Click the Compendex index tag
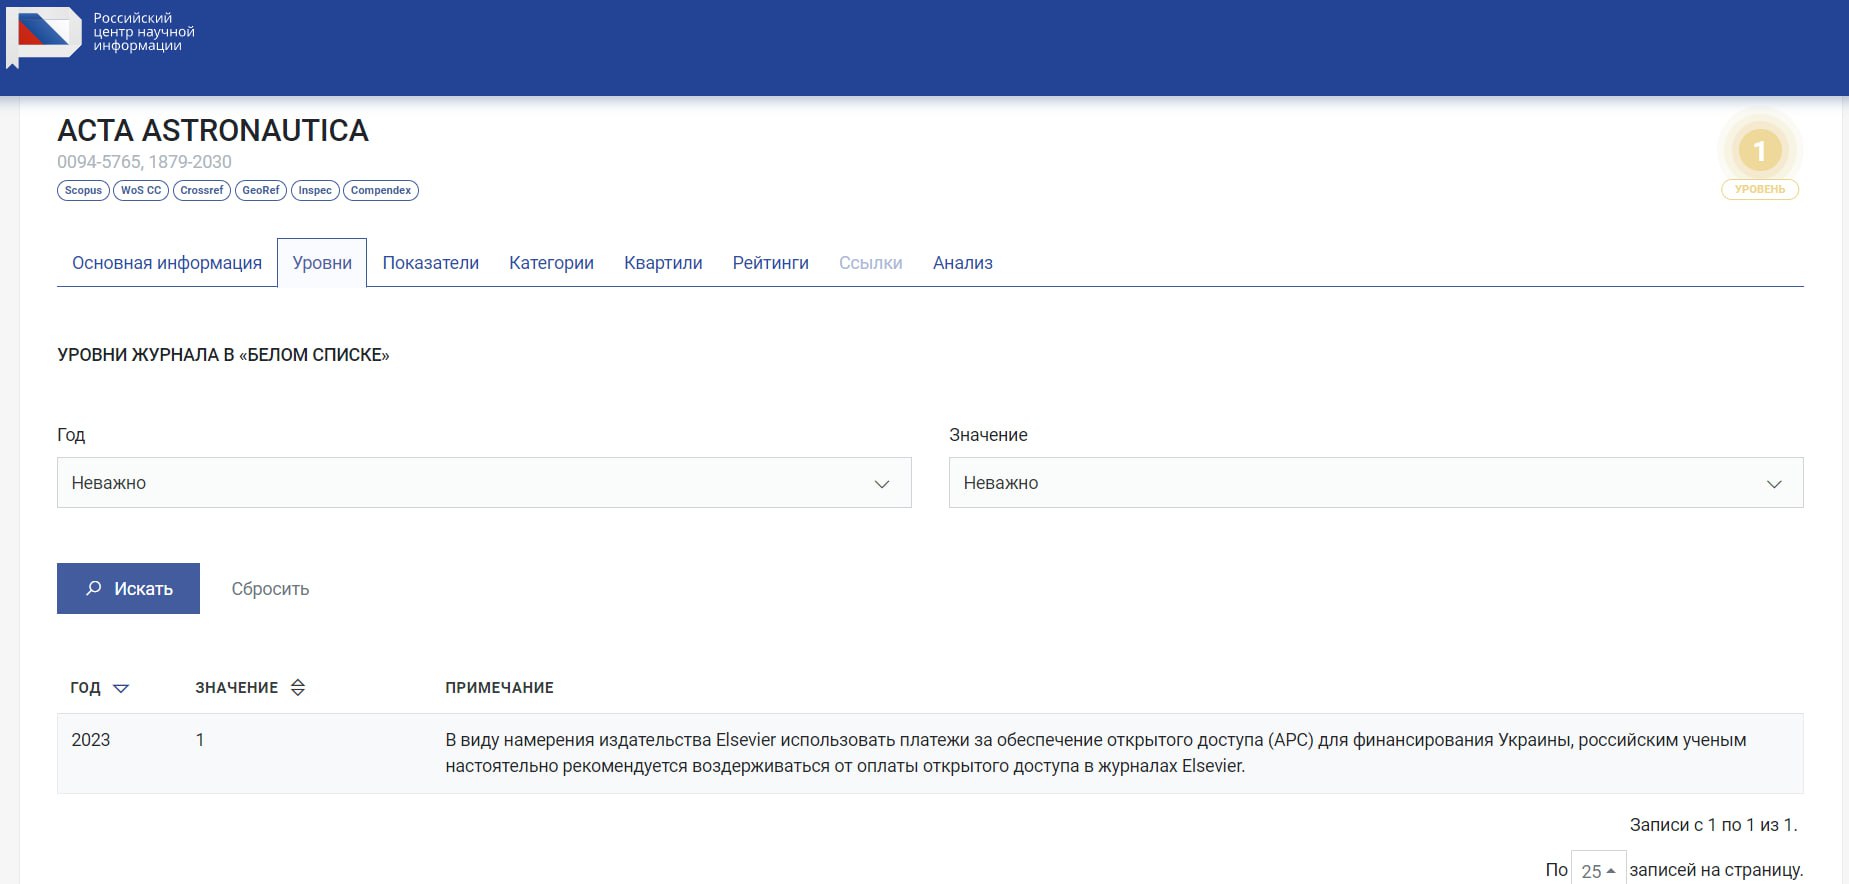This screenshot has width=1849, height=884. pos(381,190)
